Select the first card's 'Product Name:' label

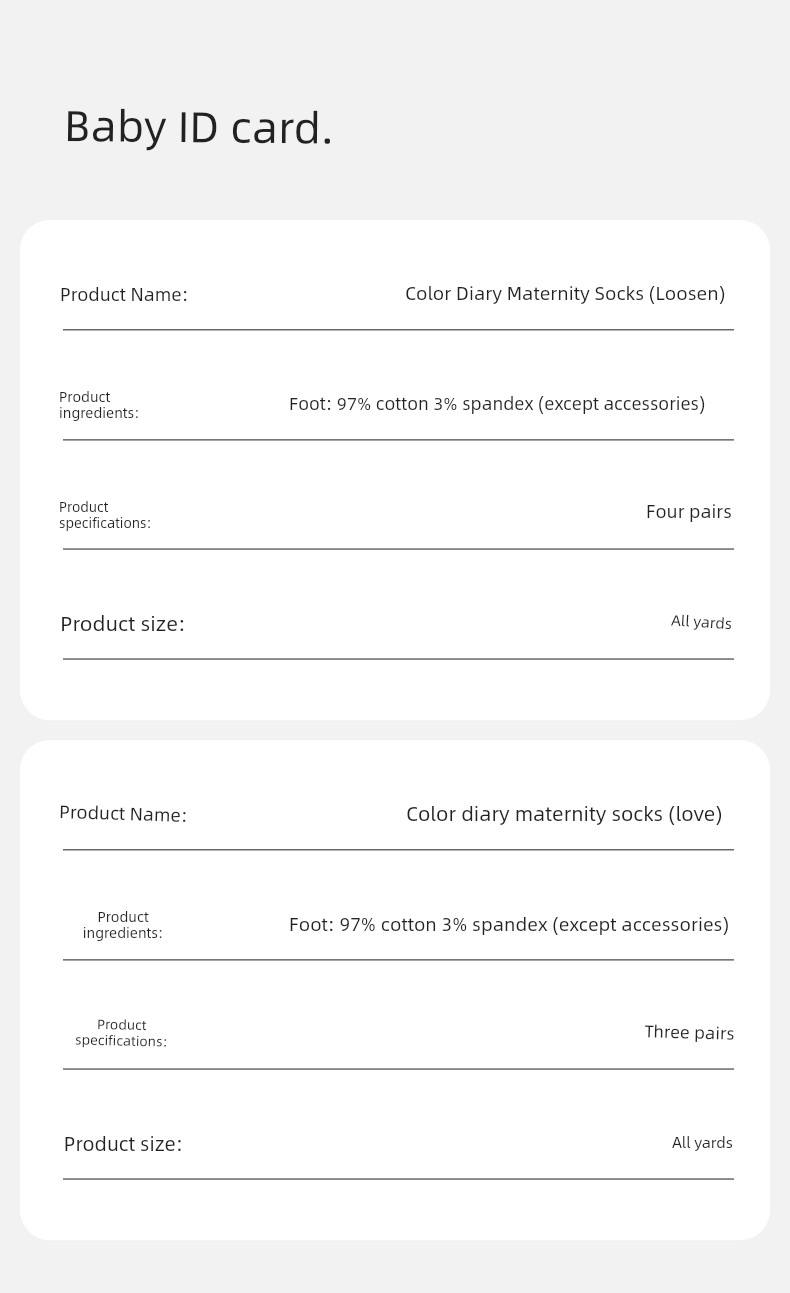coord(124,294)
